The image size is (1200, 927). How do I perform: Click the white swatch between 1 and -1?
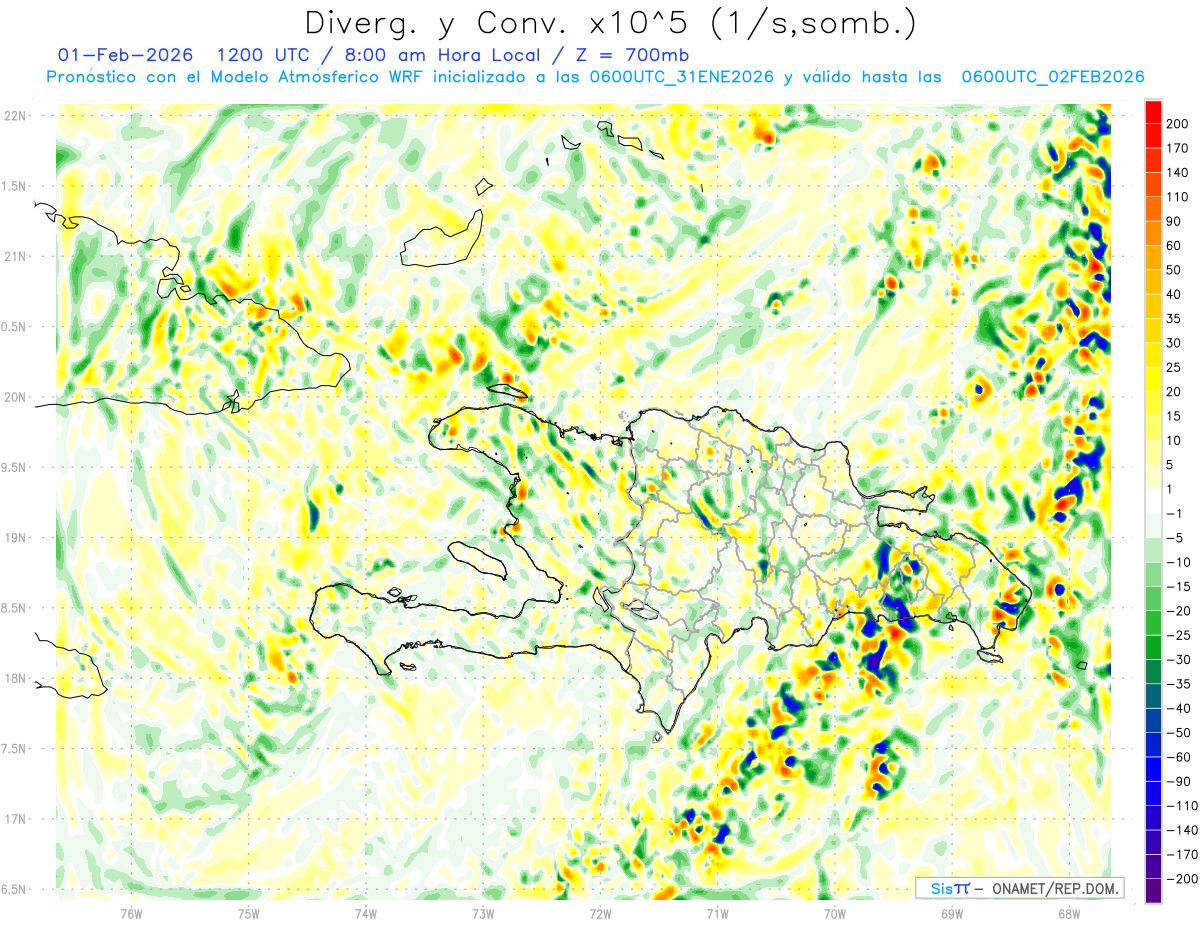[x=1153, y=502]
